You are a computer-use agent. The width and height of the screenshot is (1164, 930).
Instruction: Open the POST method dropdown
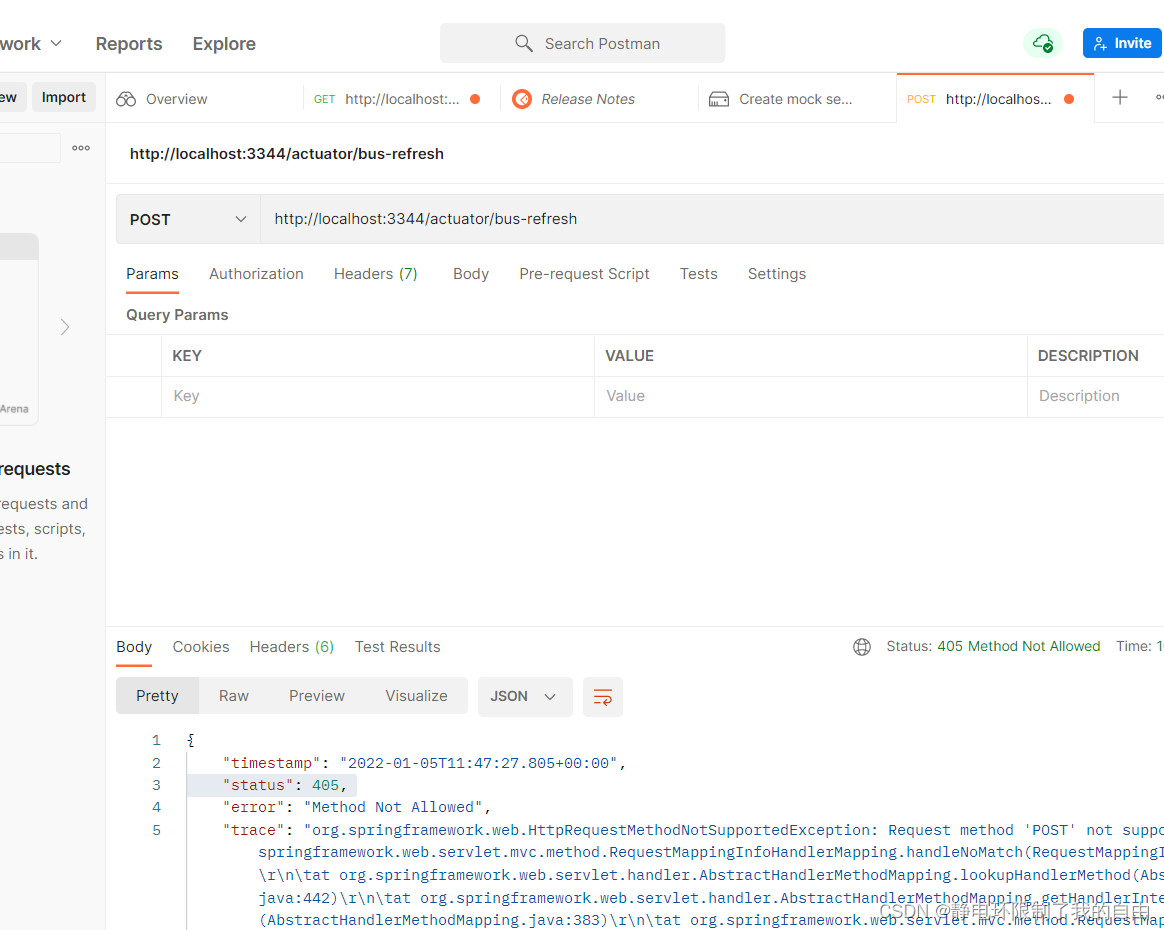[188, 219]
